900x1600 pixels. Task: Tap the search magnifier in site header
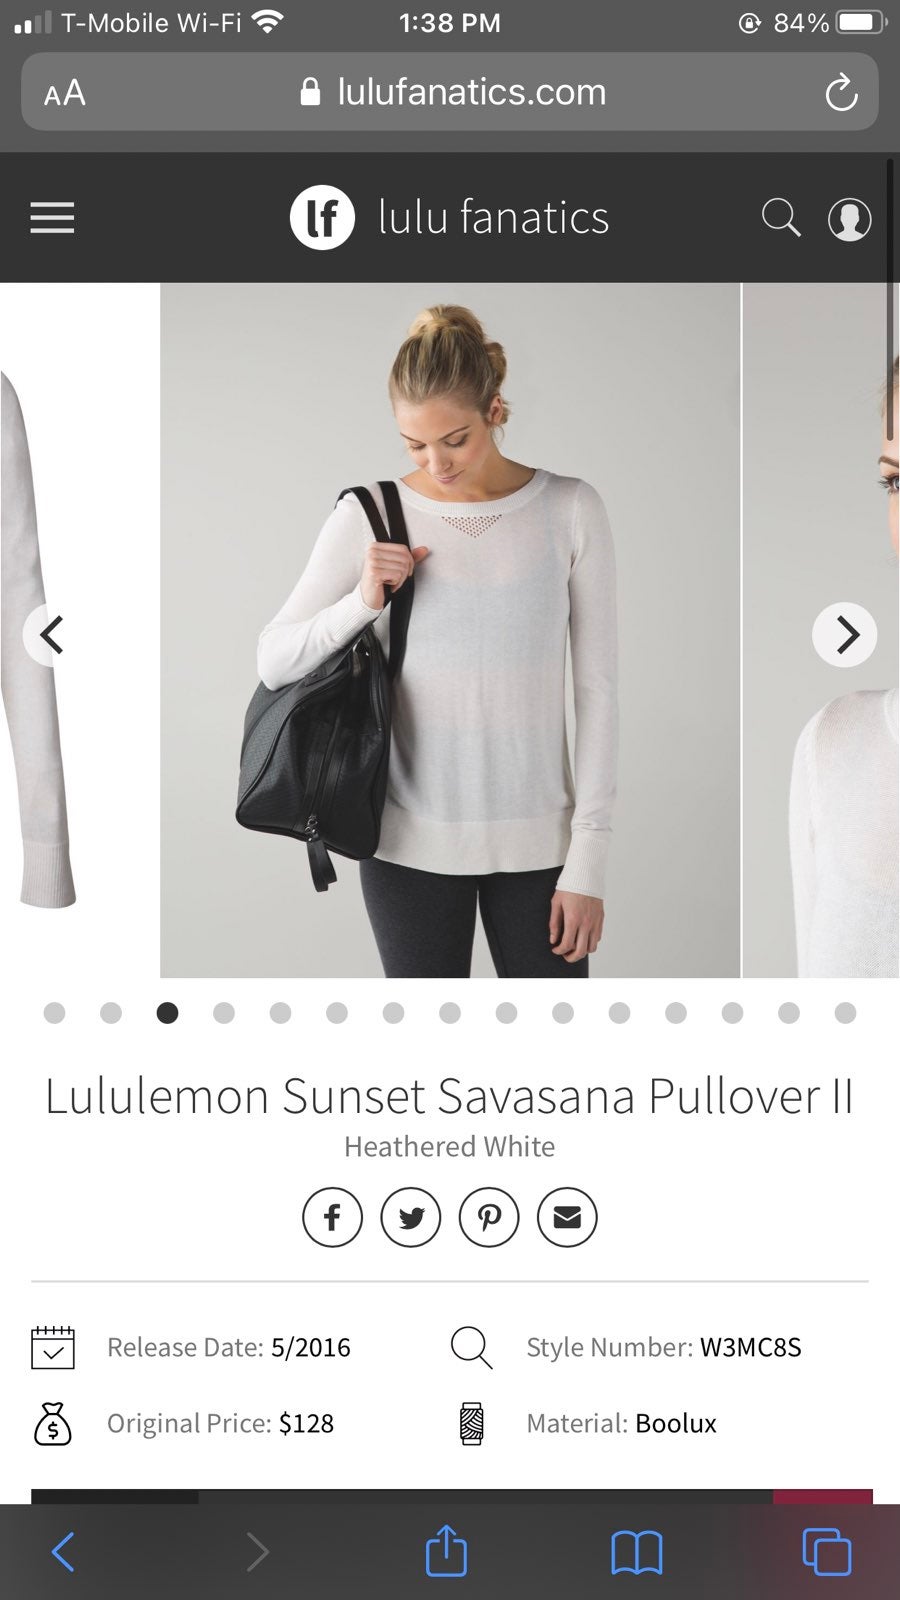[781, 218]
